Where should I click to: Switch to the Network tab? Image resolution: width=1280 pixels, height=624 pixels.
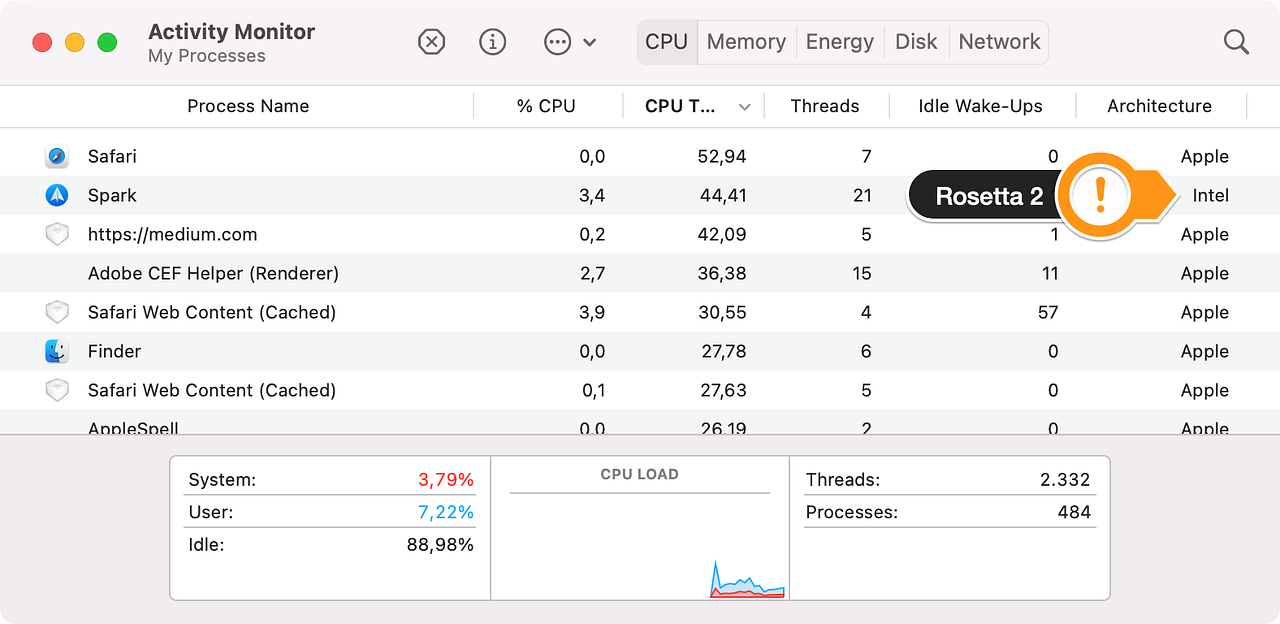pos(999,42)
